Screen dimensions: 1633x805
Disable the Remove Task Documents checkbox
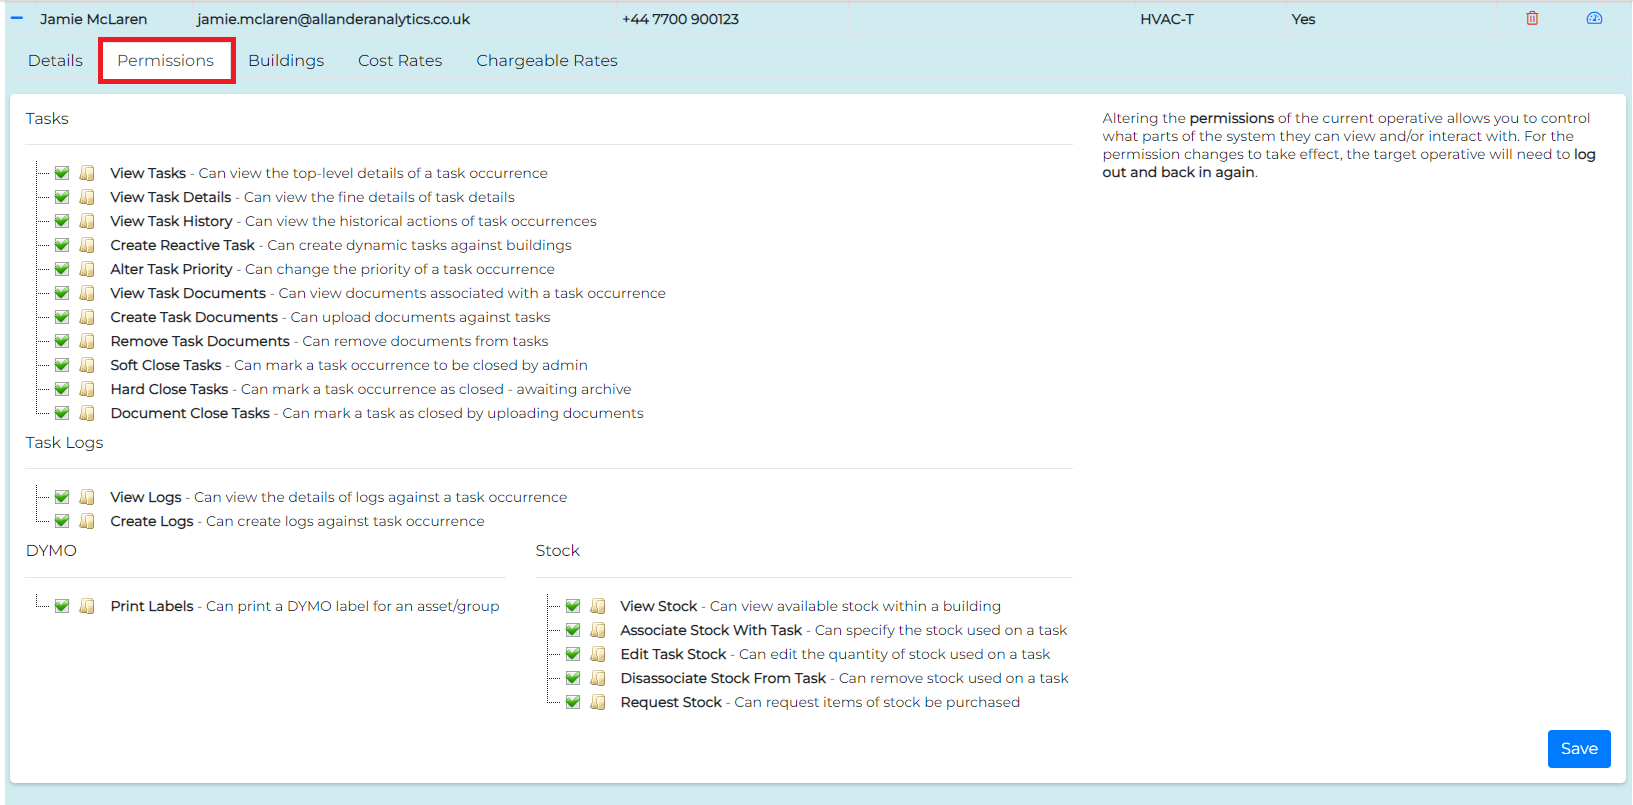click(x=62, y=341)
